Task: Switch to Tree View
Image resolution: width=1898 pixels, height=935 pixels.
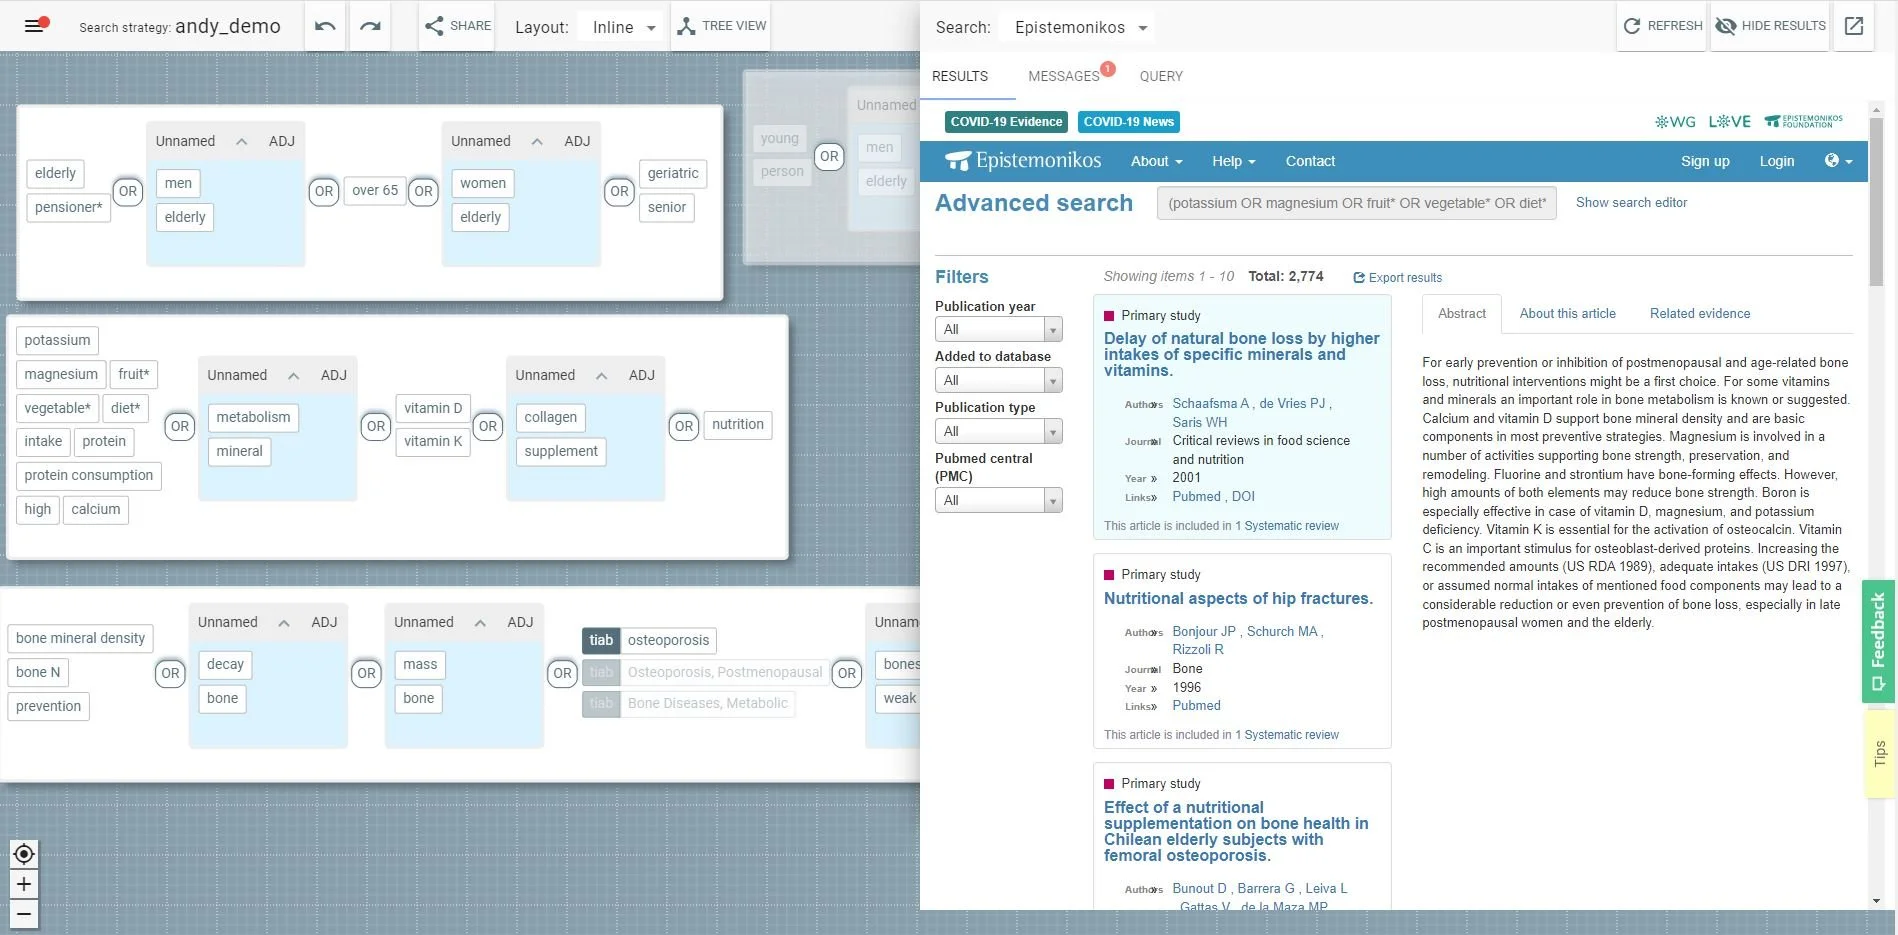Action: pyautogui.click(x=722, y=26)
